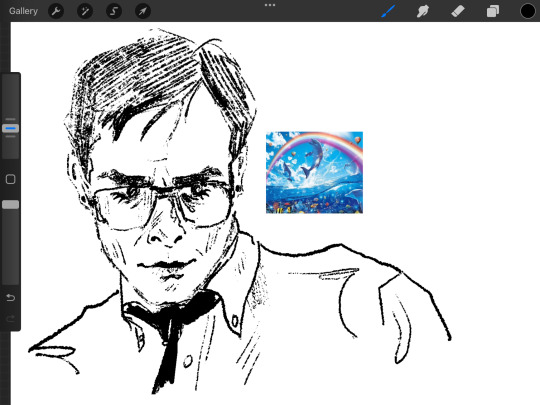Select the Brush tool
The image size is (540, 405).
388,11
